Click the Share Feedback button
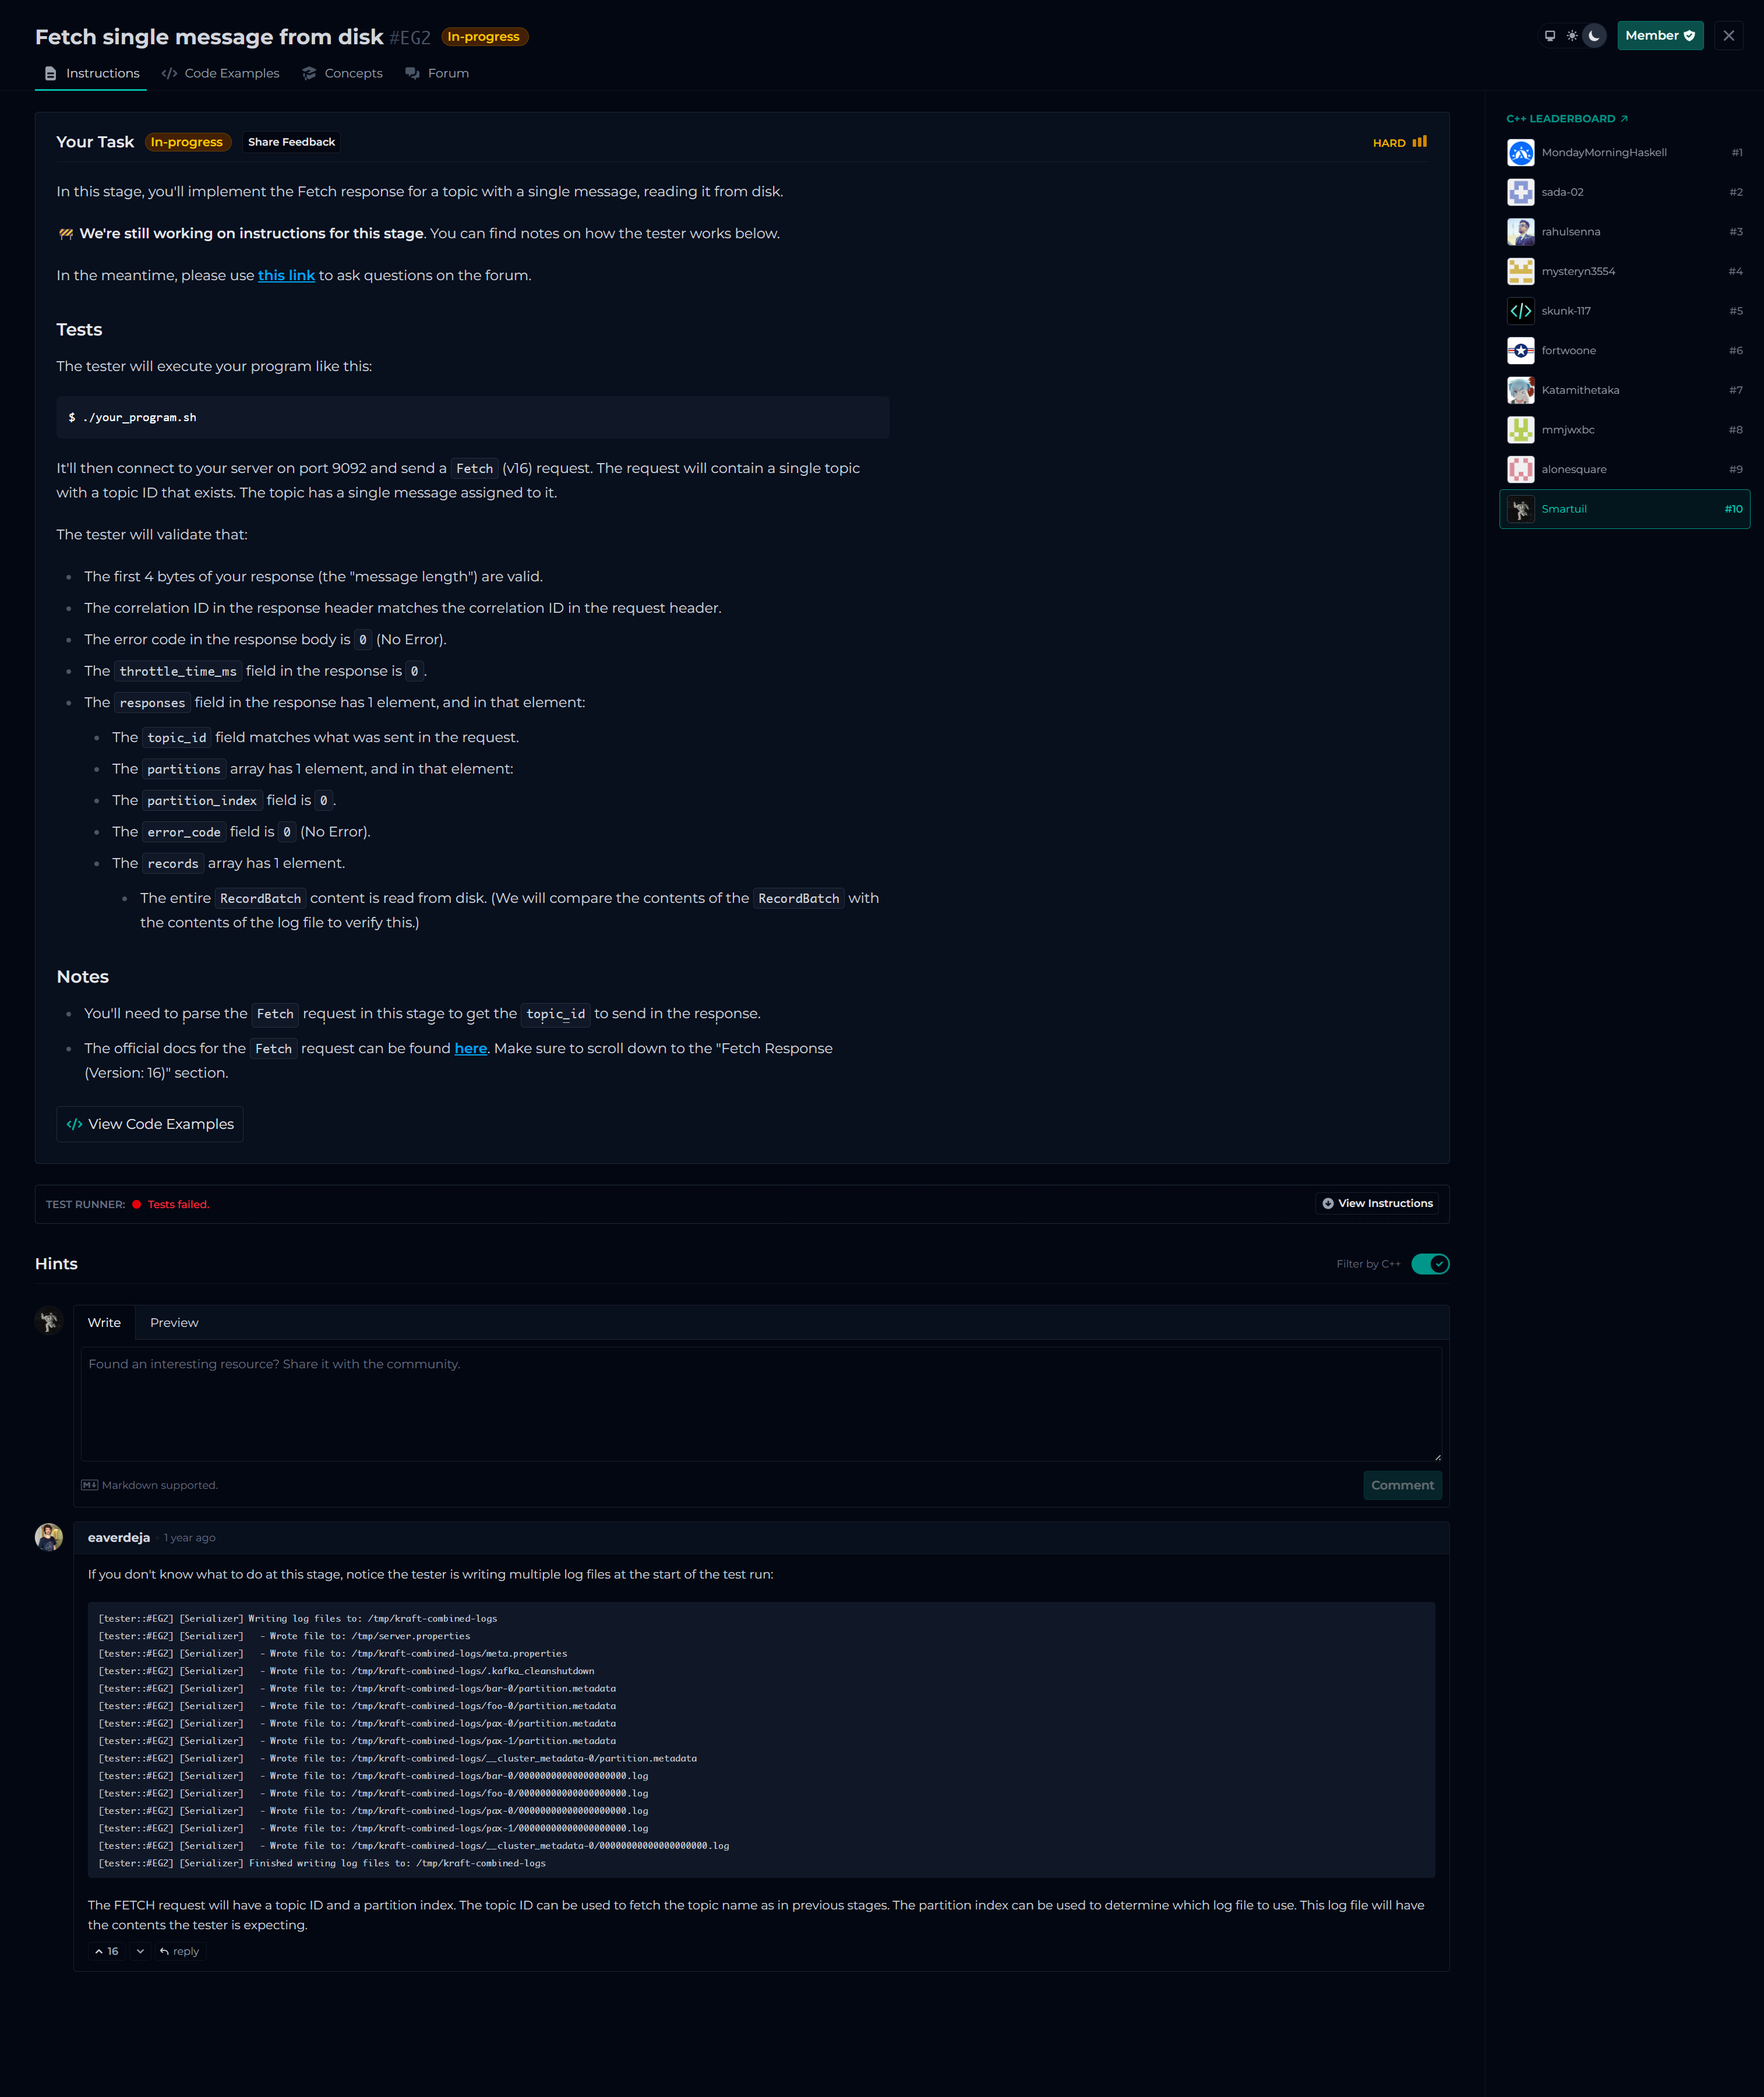 pyautogui.click(x=291, y=142)
